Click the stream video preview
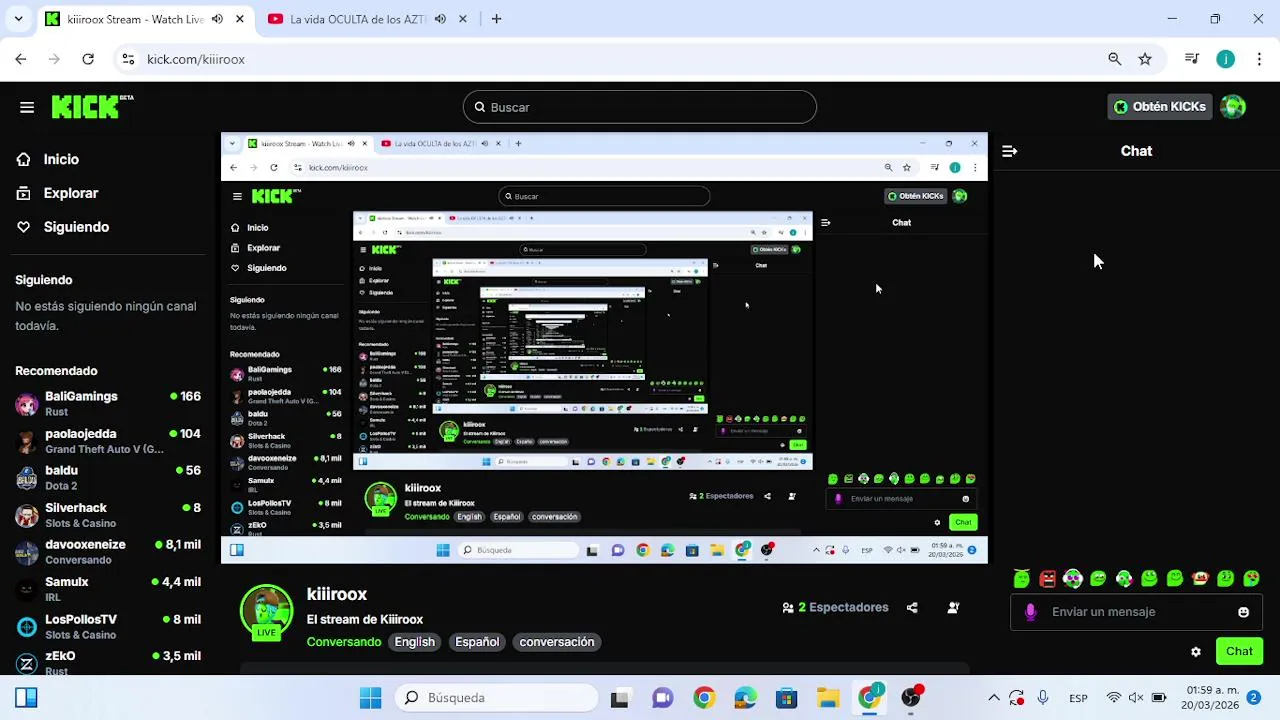Image resolution: width=1280 pixels, height=720 pixels. point(604,348)
